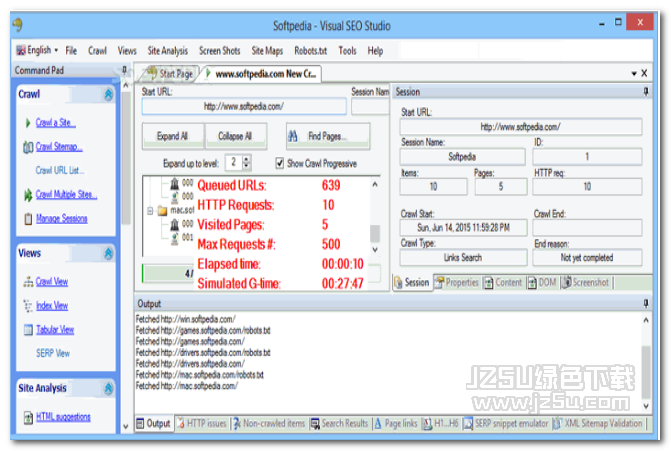This screenshot has width=671, height=451.
Task: Collapse the mac.softpedia tree folder node
Action: pos(150,211)
